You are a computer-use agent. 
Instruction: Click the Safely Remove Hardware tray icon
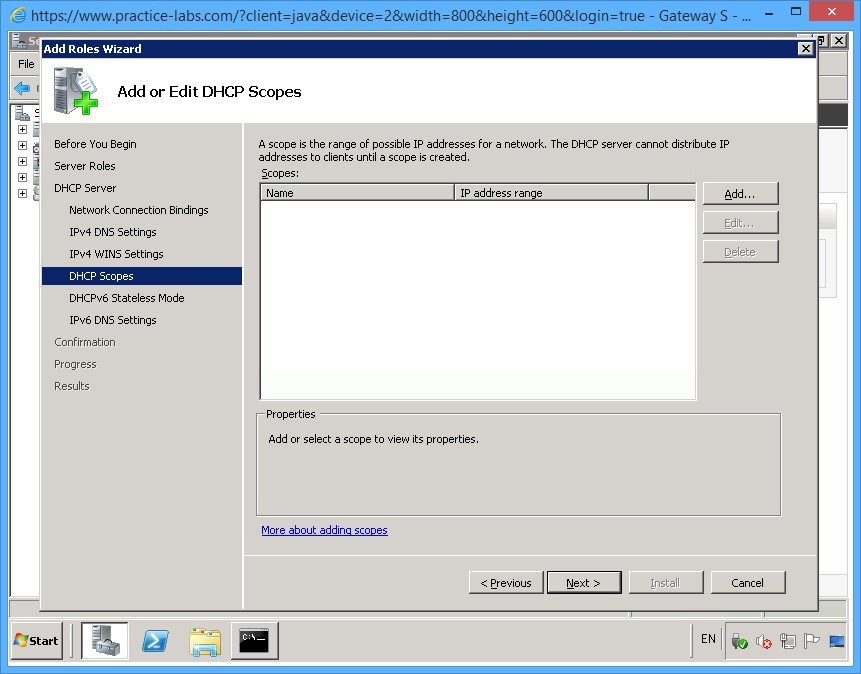click(740, 640)
